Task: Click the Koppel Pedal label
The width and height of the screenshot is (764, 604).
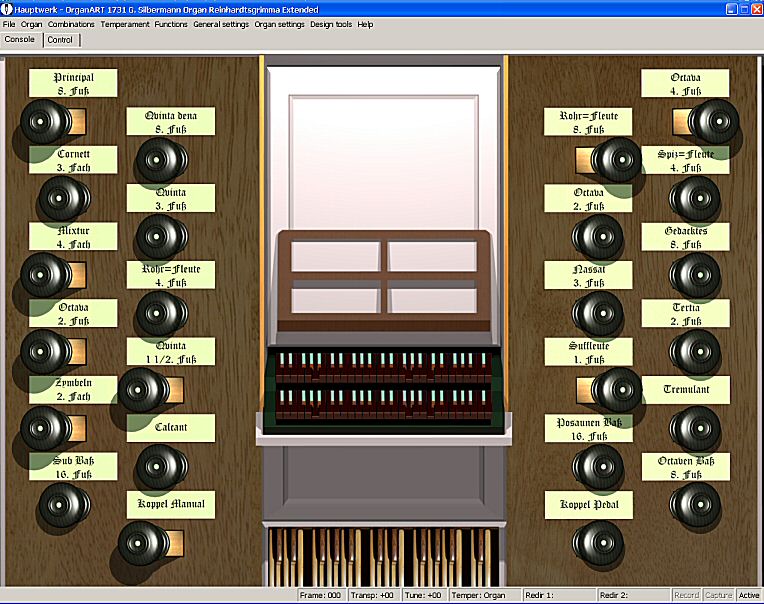Action: 589,505
